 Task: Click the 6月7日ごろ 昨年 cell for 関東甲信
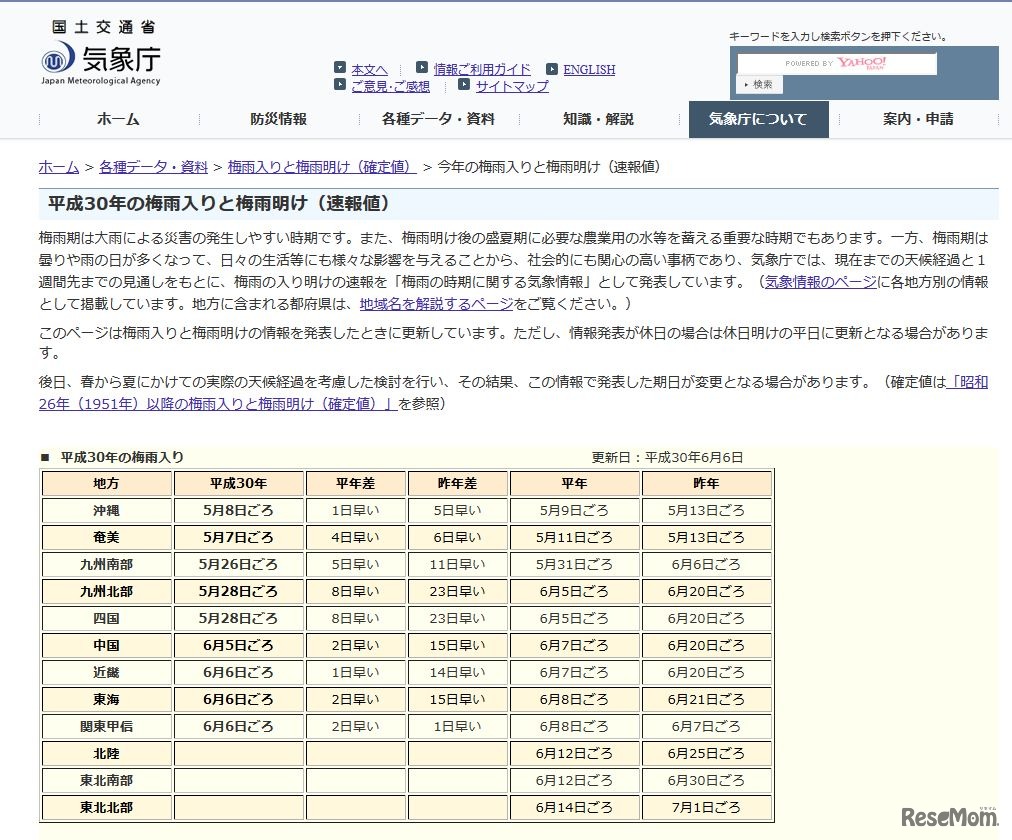pos(707,727)
